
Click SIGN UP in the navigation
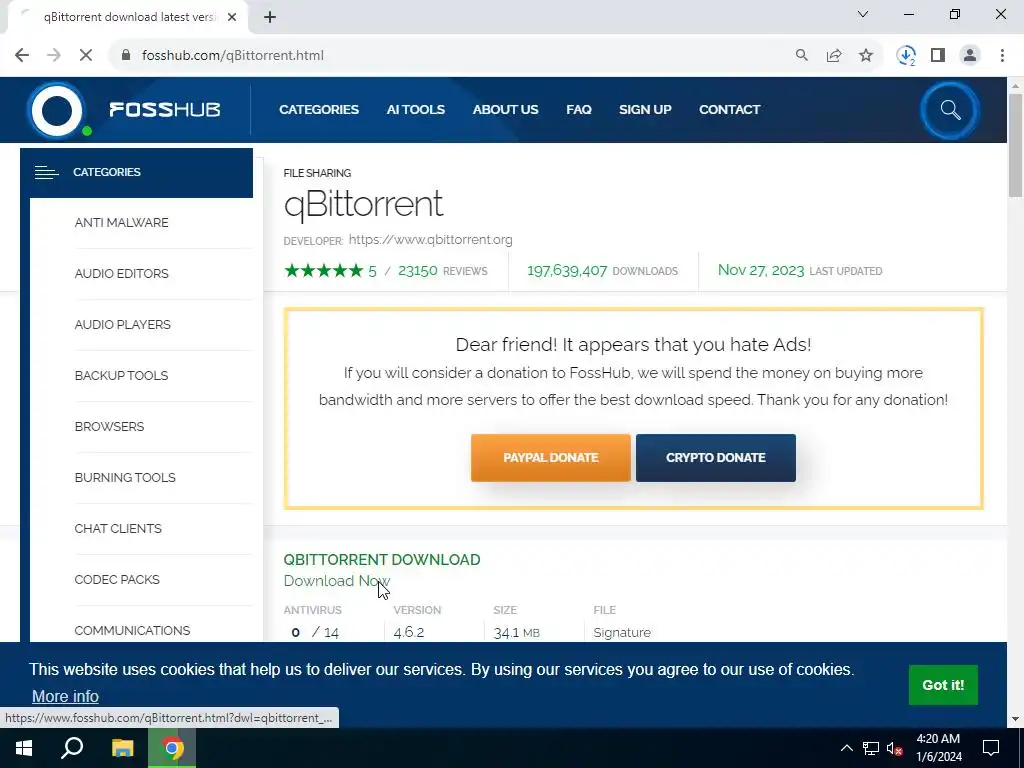(645, 110)
